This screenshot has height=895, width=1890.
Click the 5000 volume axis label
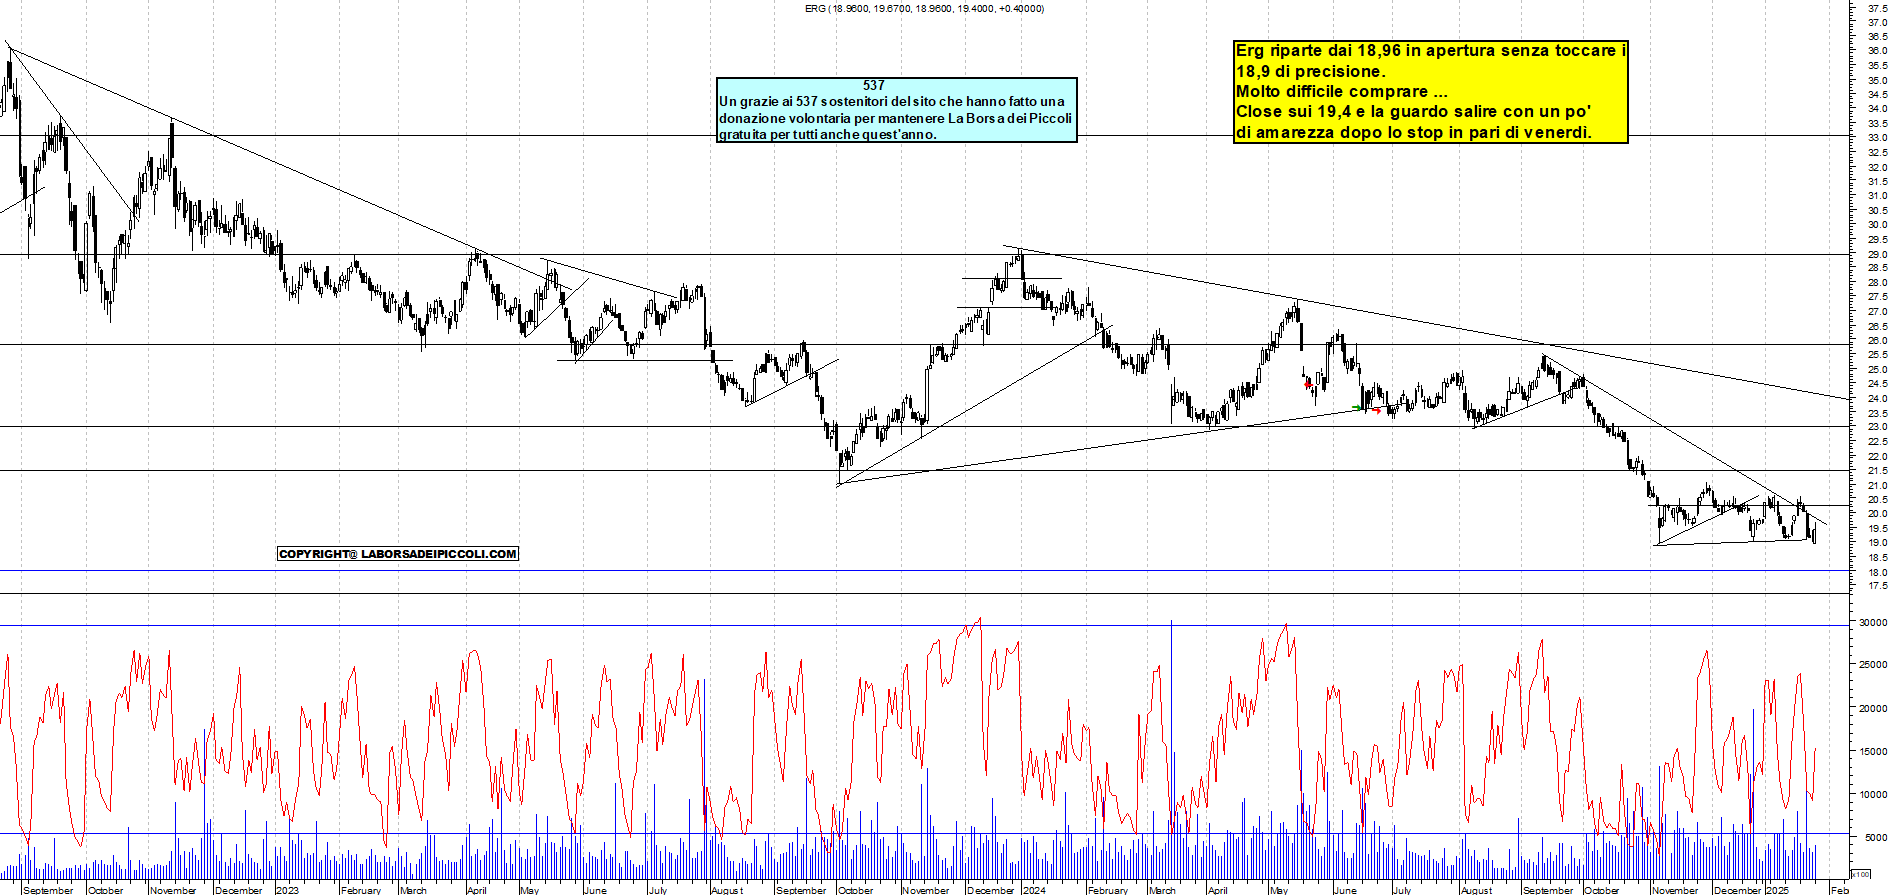[1876, 838]
